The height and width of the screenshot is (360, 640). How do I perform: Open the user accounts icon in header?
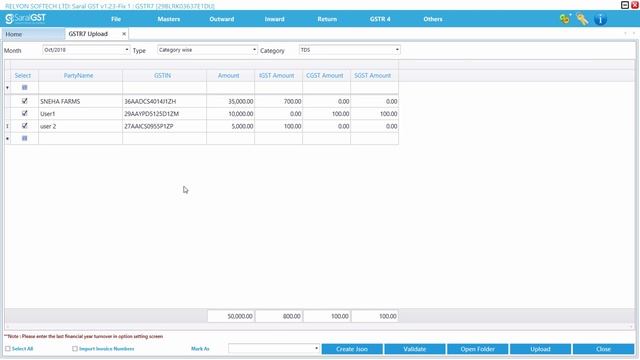click(565, 19)
